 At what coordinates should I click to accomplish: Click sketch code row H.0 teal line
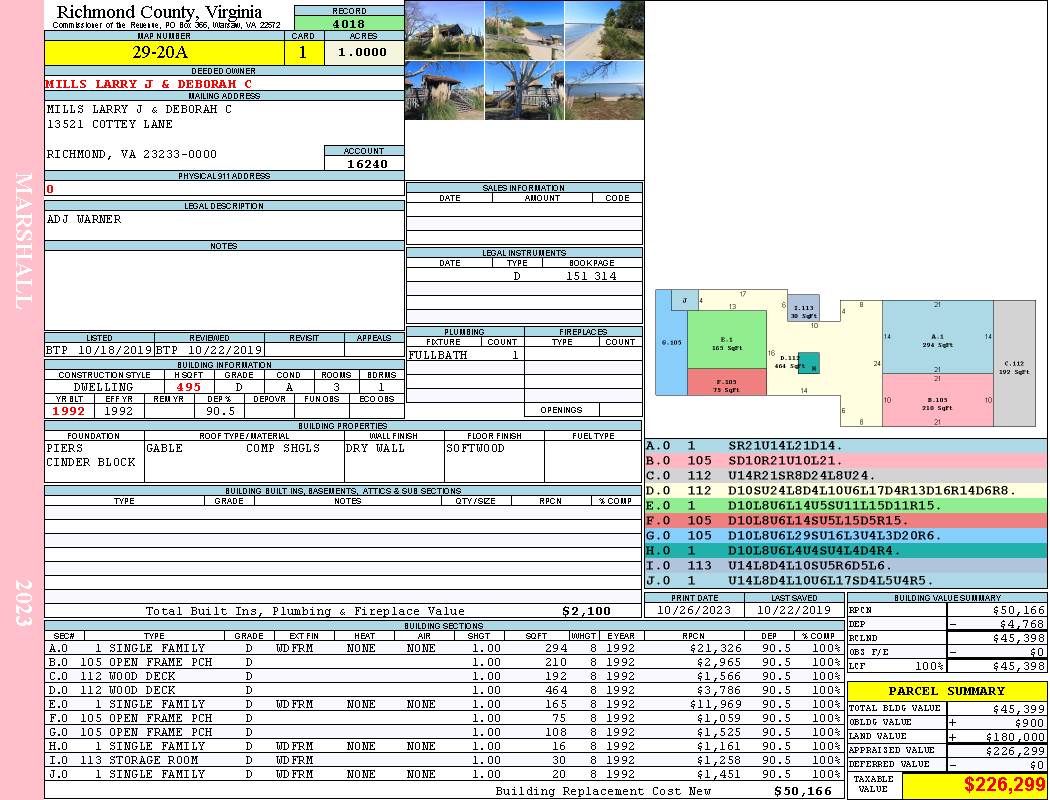(x=846, y=550)
